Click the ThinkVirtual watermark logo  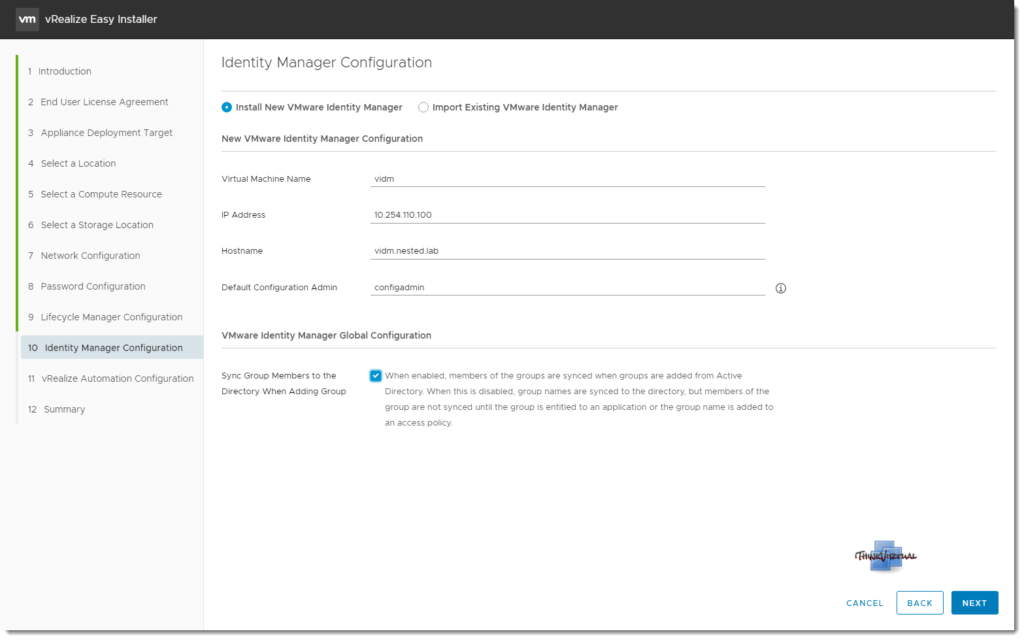pos(886,556)
